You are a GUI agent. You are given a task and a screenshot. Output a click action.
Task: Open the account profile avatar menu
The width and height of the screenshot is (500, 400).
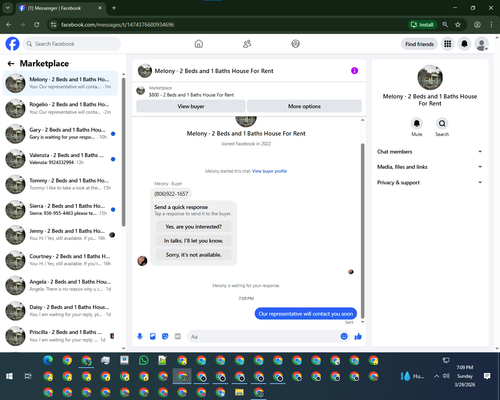click(481, 44)
